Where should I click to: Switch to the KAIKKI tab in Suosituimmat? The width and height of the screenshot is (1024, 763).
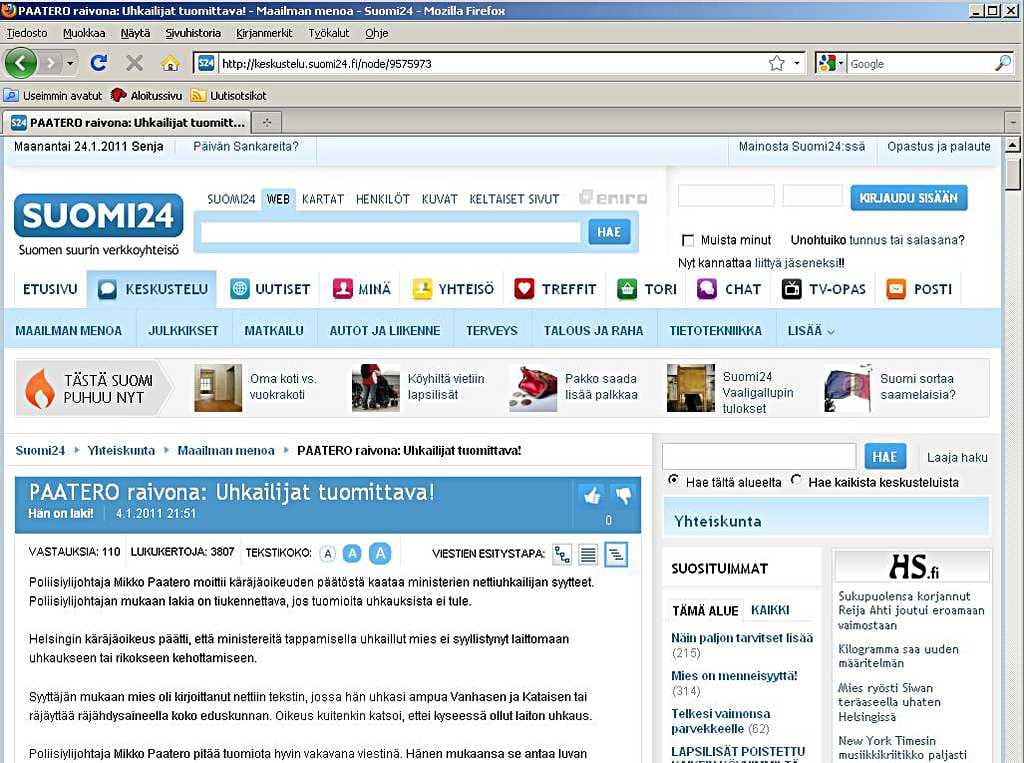(x=770, y=610)
